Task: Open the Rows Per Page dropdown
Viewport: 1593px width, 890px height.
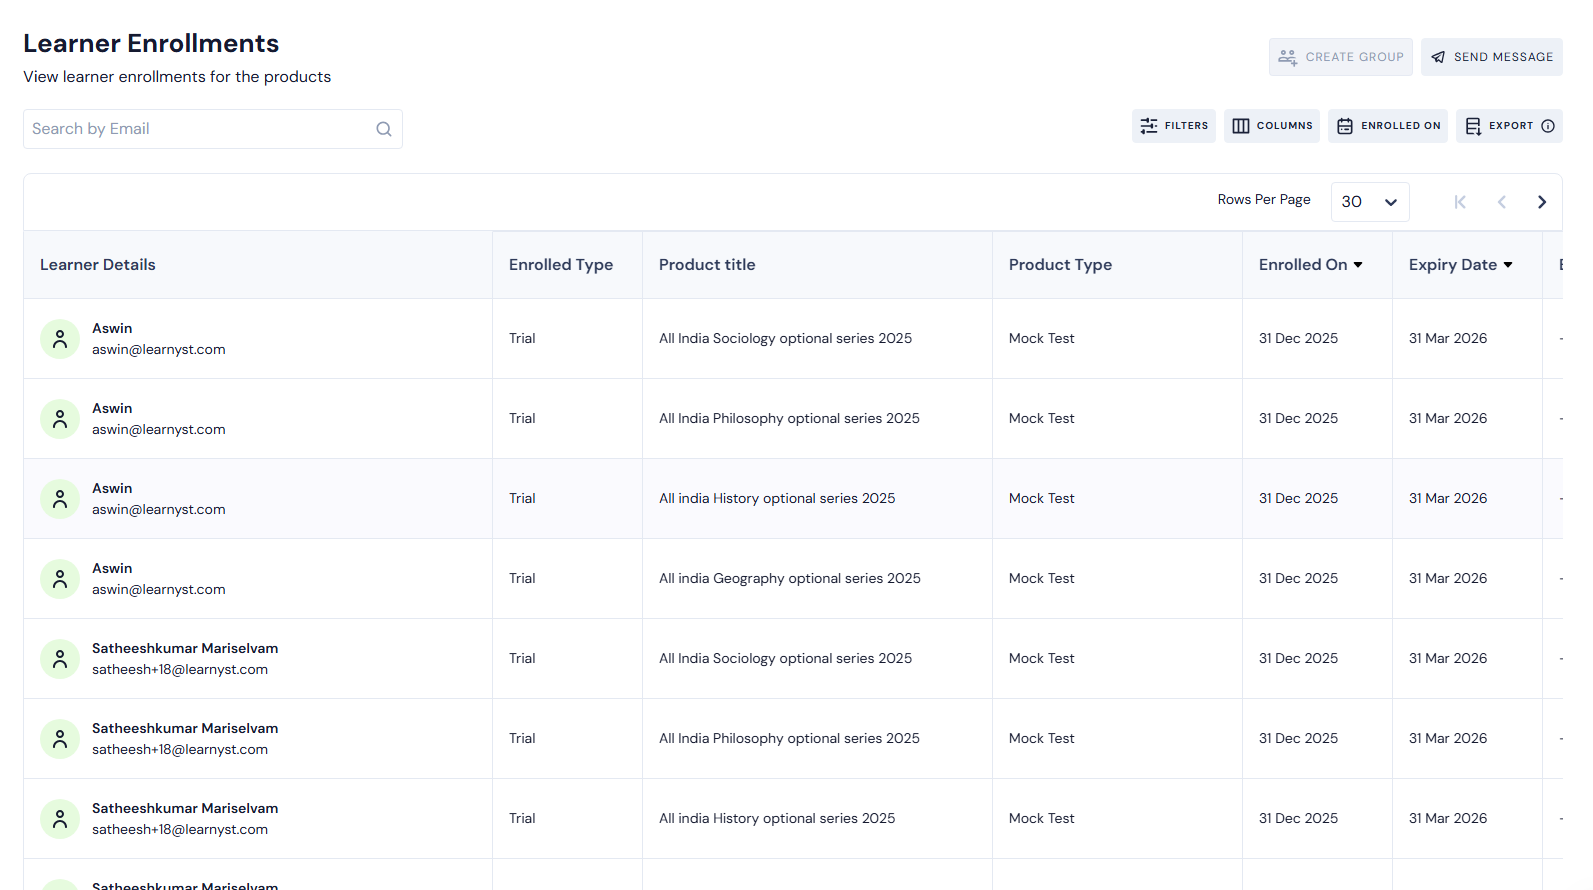Action: tap(1369, 202)
